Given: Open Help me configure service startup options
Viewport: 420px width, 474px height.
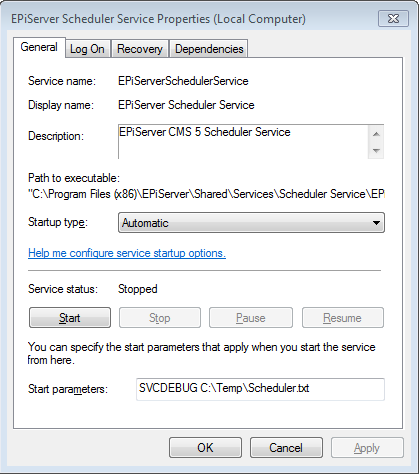Looking at the screenshot, I should click(127, 253).
